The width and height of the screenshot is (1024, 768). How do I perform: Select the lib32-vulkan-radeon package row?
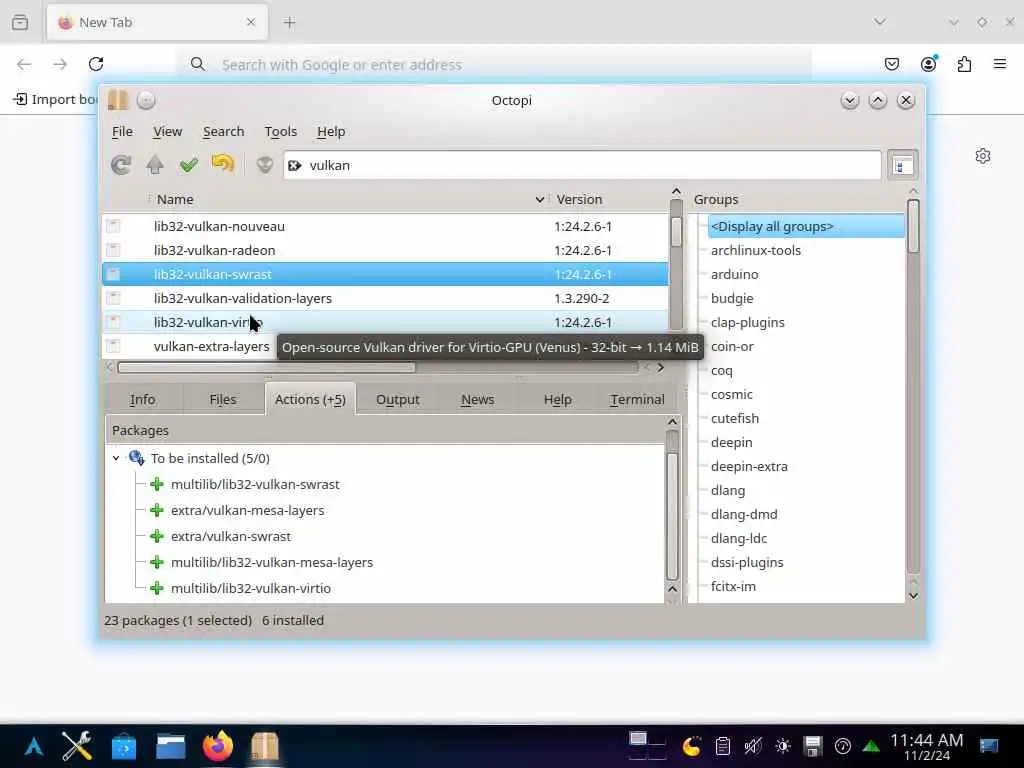(385, 250)
